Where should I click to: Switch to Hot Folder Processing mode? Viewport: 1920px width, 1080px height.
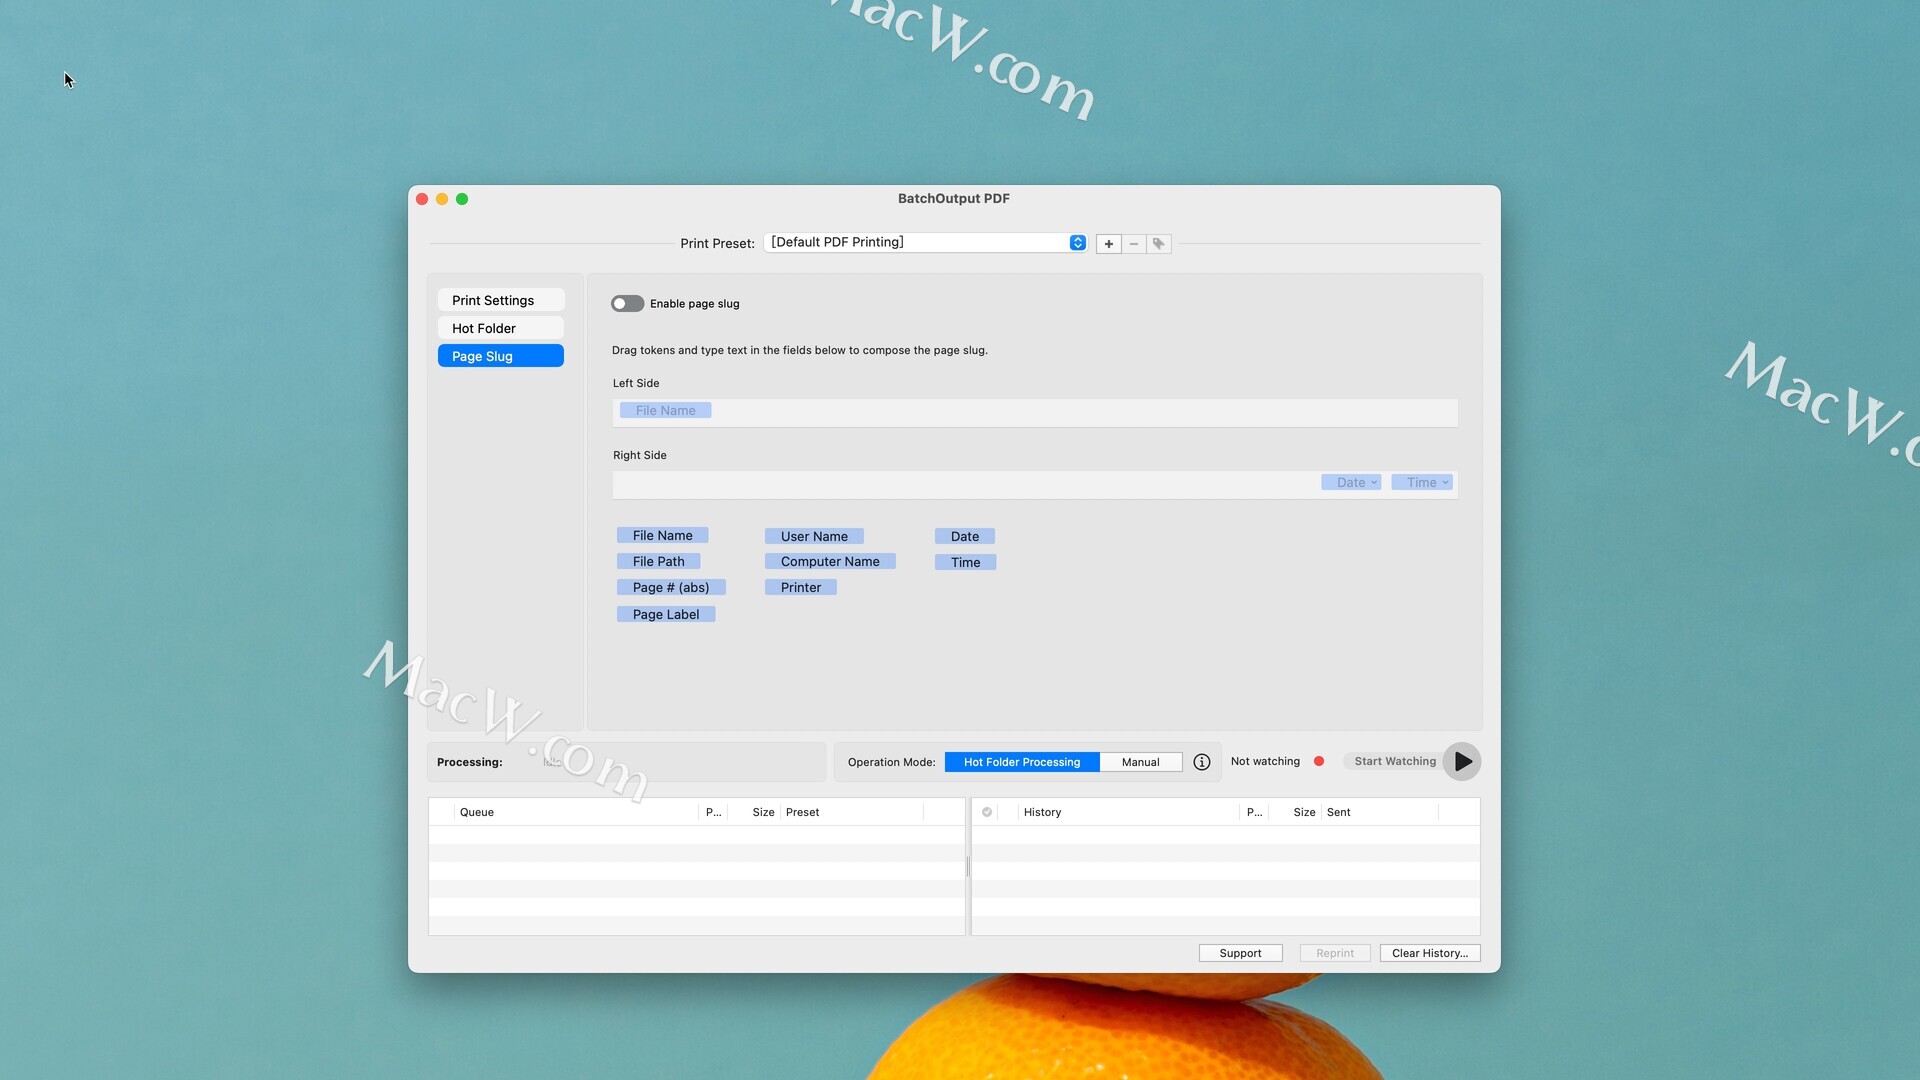point(1022,762)
